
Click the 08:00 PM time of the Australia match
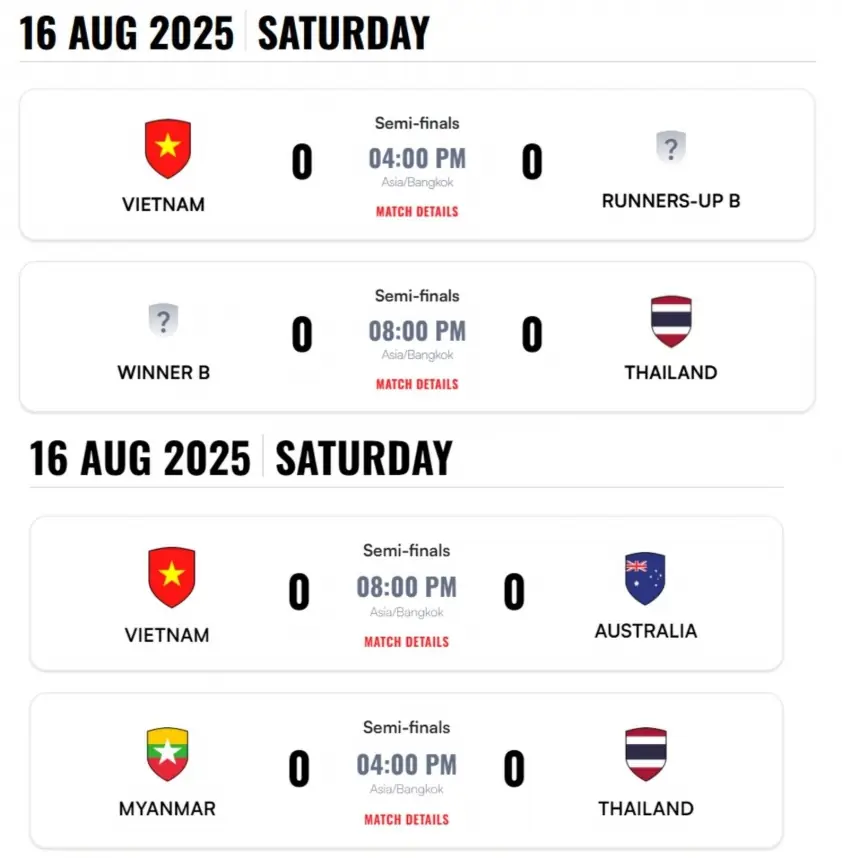pos(407,588)
